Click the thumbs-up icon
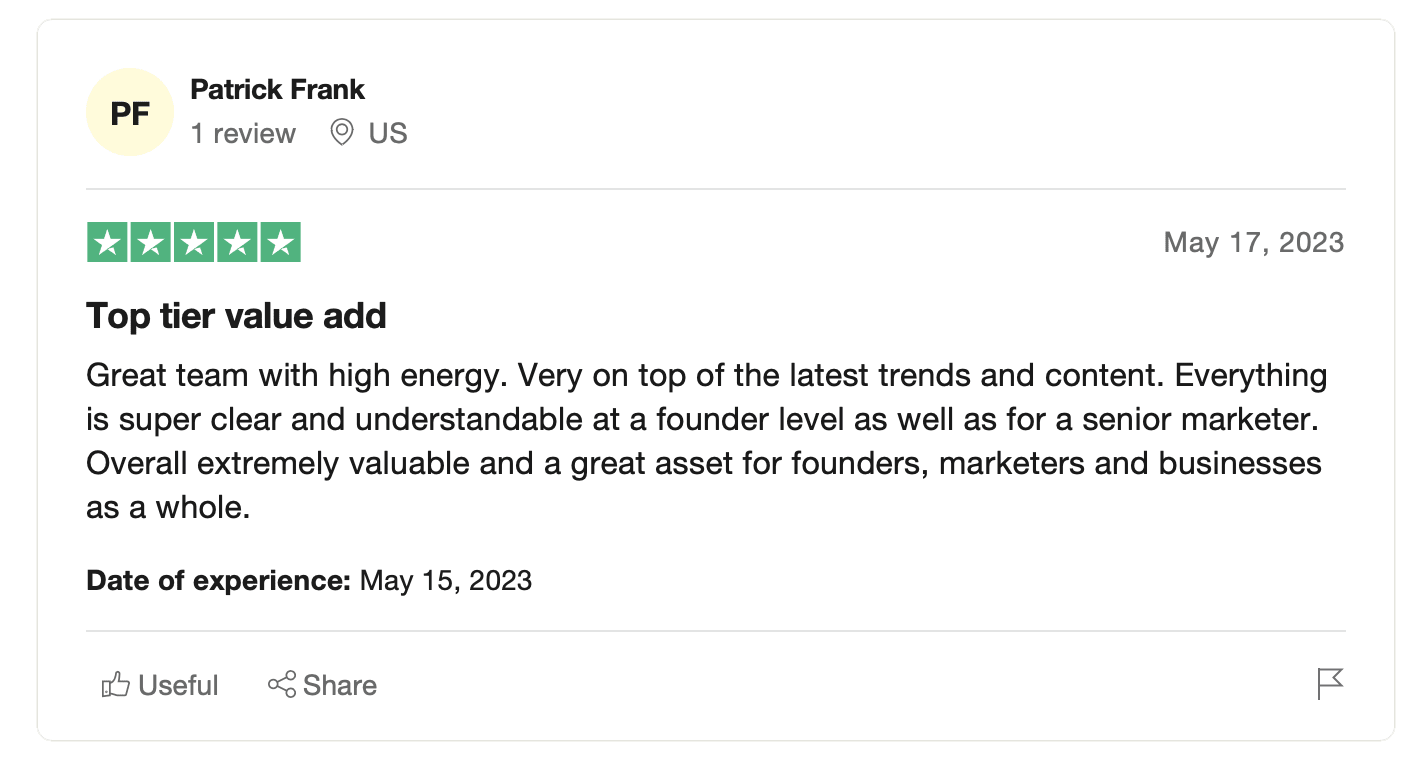The image size is (1420, 762). (x=116, y=685)
